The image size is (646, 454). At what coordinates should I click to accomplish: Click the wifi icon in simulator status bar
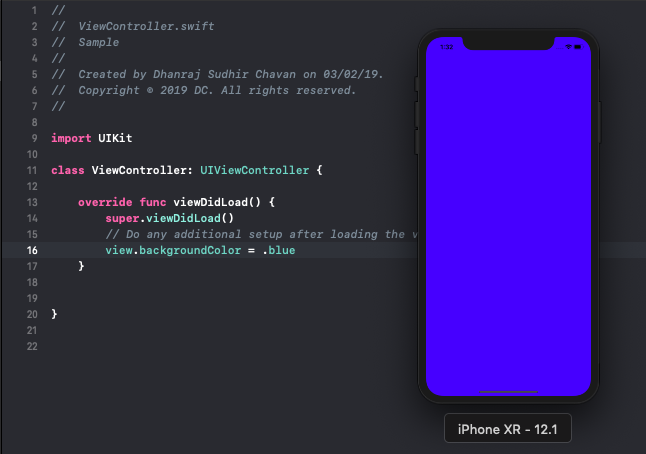click(569, 47)
